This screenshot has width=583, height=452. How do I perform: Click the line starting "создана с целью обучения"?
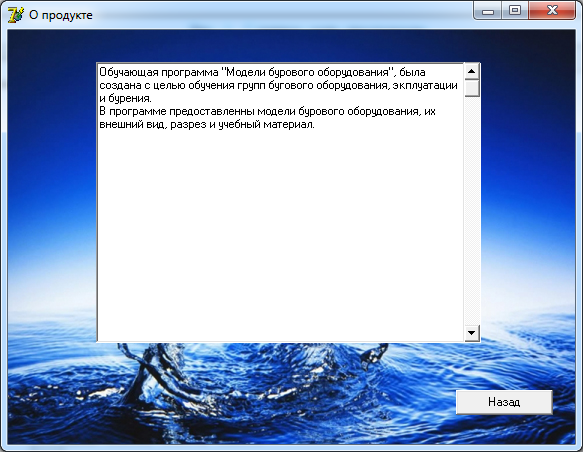tap(278, 85)
